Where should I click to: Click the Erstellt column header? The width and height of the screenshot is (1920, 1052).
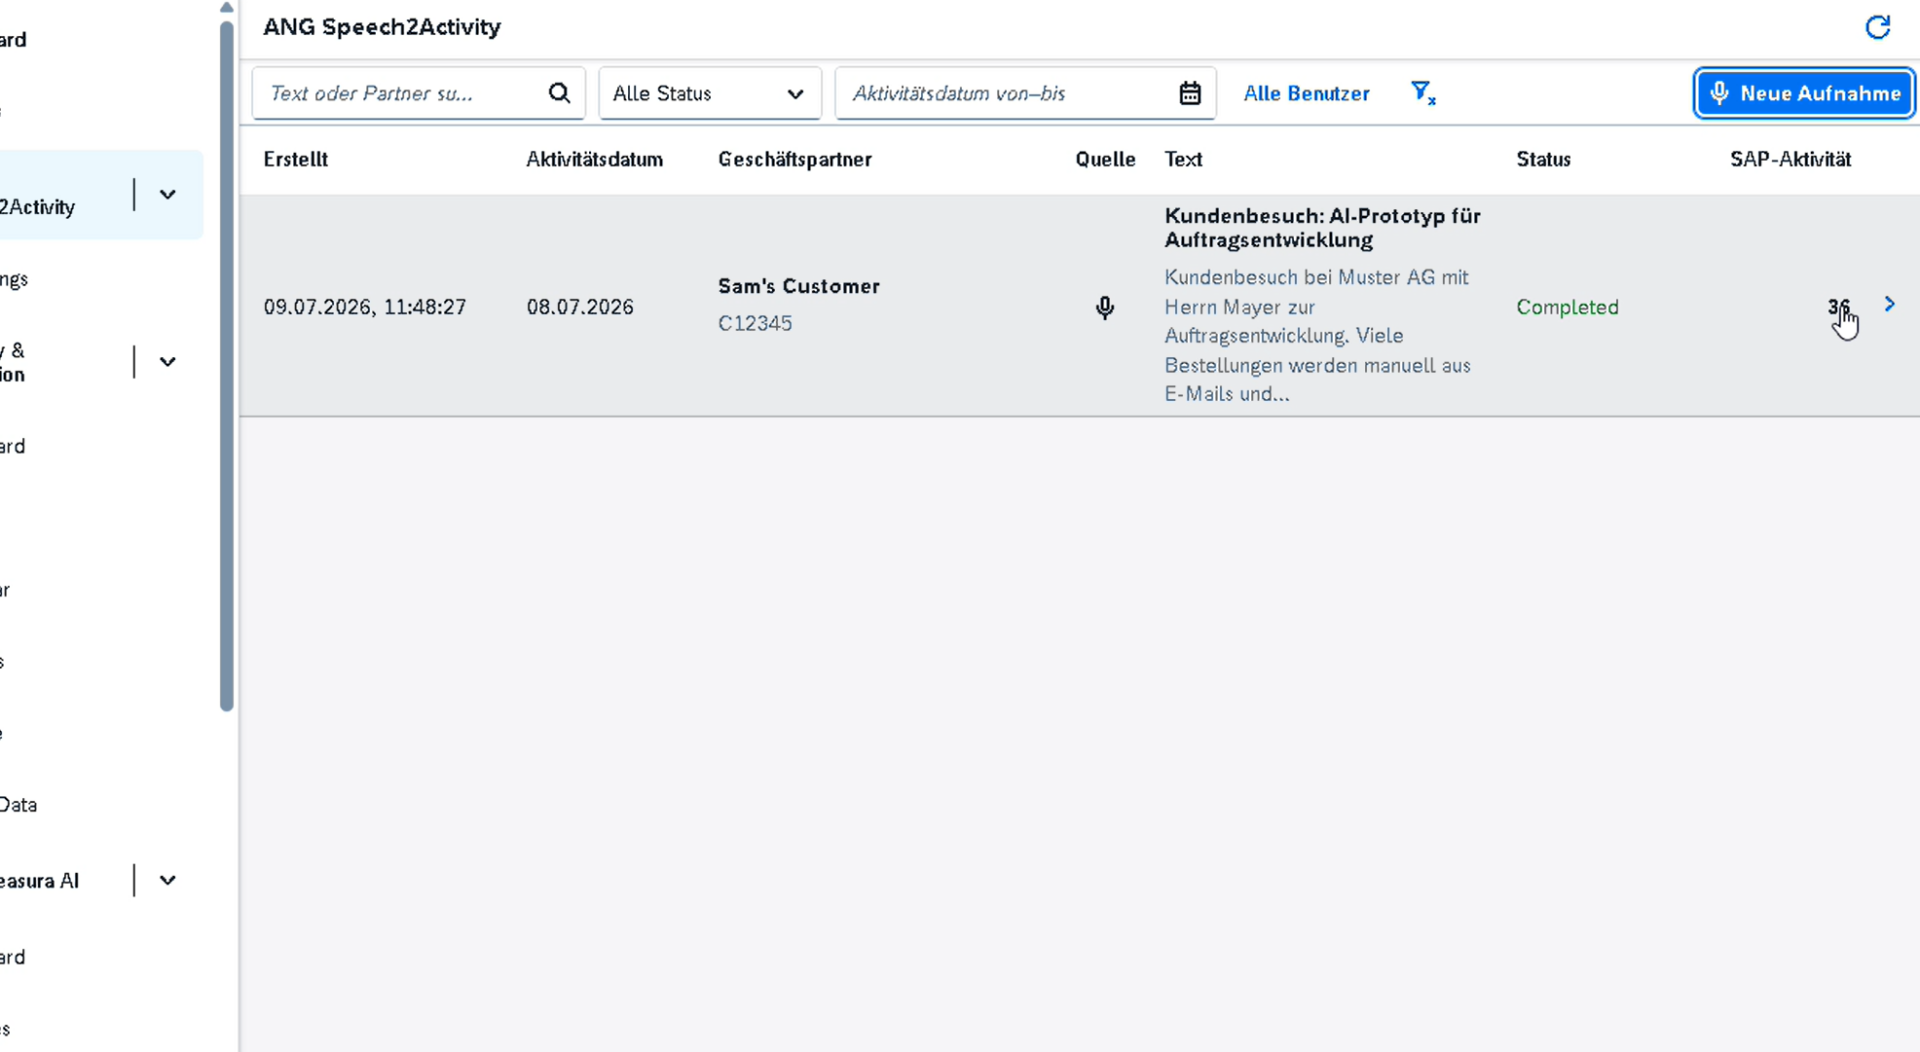coord(295,159)
